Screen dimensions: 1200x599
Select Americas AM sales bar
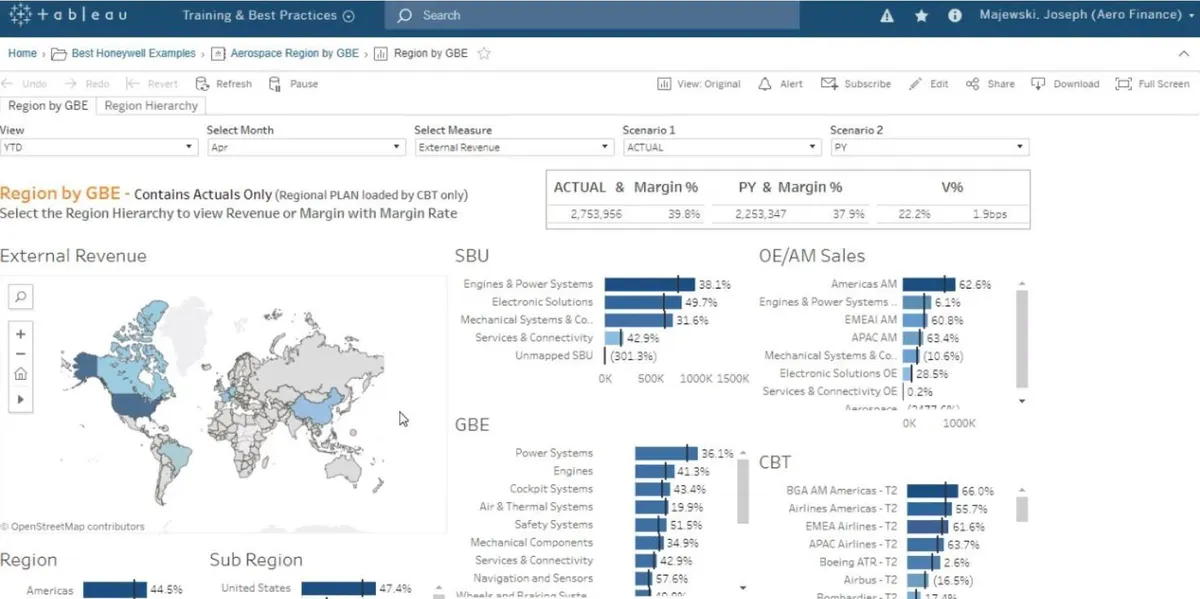tap(929, 284)
